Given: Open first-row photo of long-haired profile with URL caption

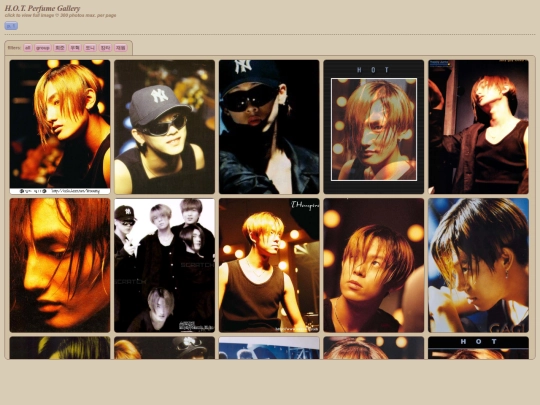Looking at the screenshot, I should point(60,127).
